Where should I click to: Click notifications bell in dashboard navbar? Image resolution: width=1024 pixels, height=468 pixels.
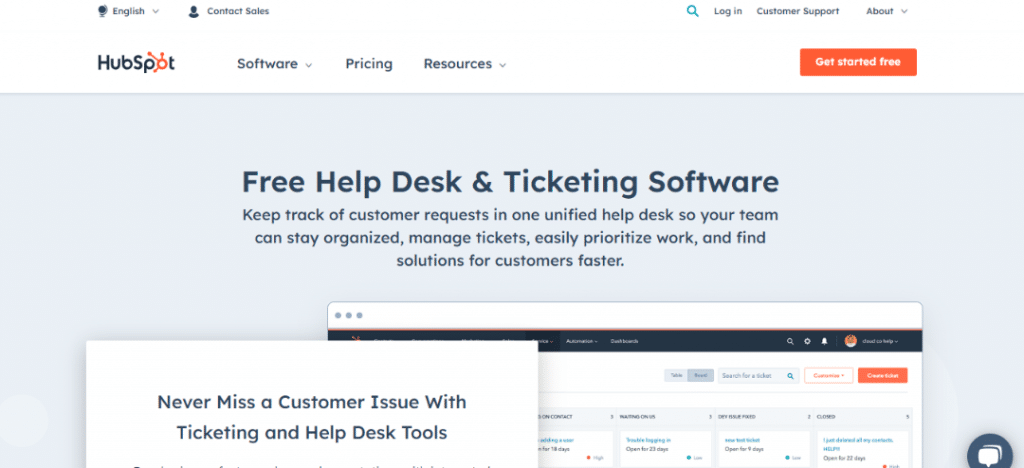824,341
